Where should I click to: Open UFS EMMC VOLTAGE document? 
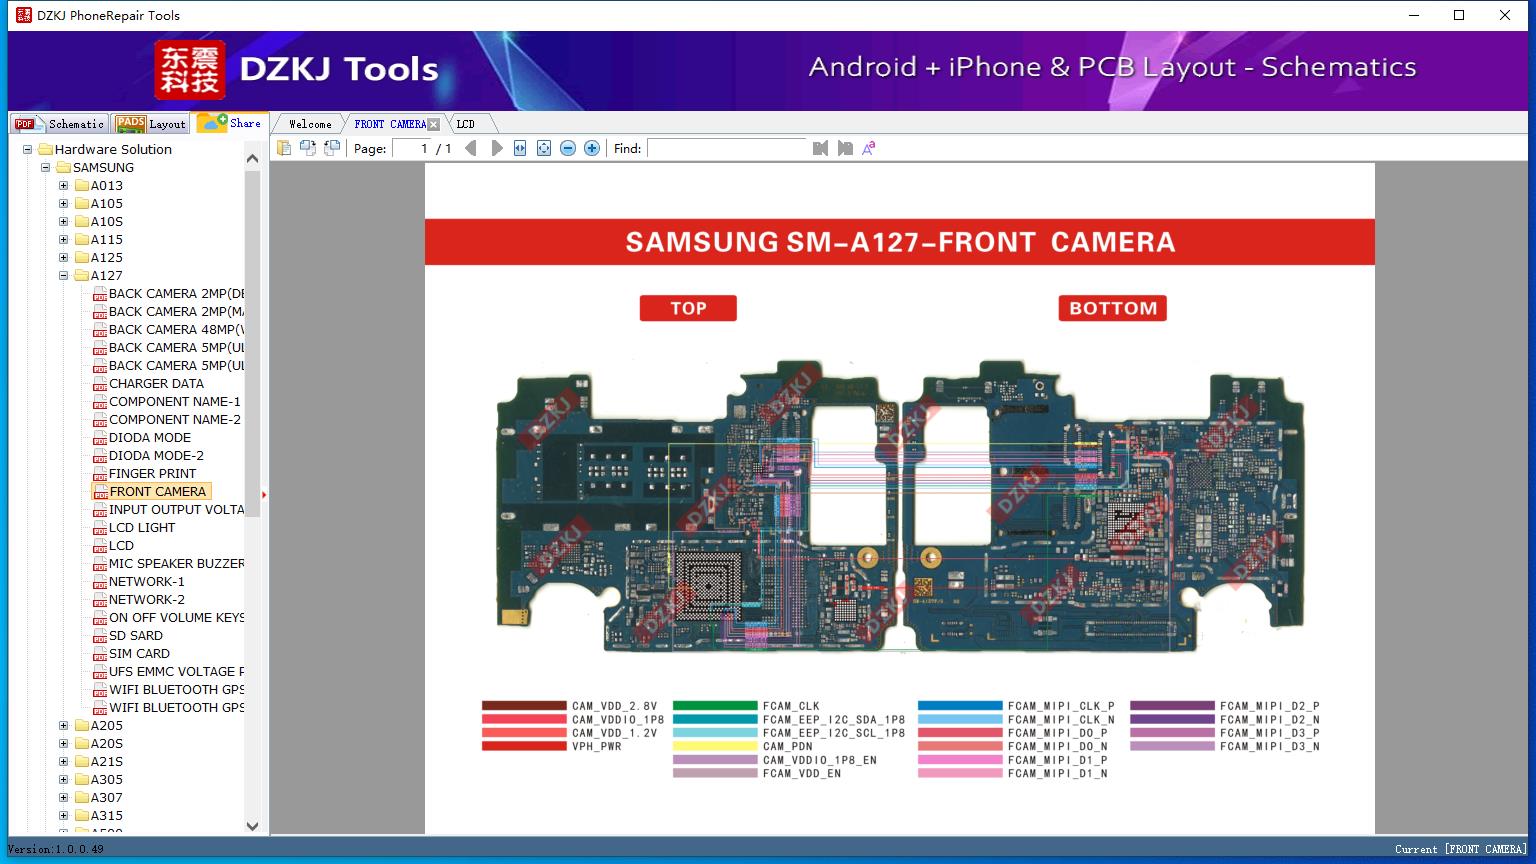point(176,672)
